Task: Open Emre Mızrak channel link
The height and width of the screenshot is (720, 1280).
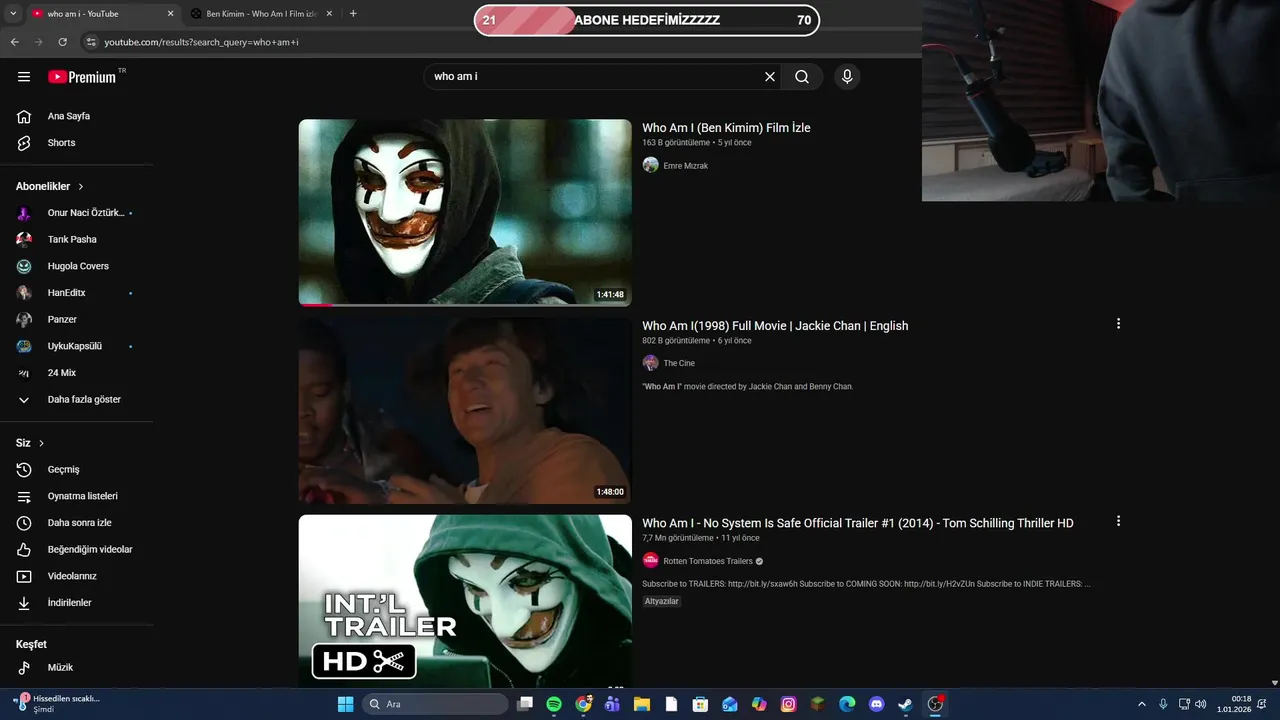Action: click(x=685, y=166)
